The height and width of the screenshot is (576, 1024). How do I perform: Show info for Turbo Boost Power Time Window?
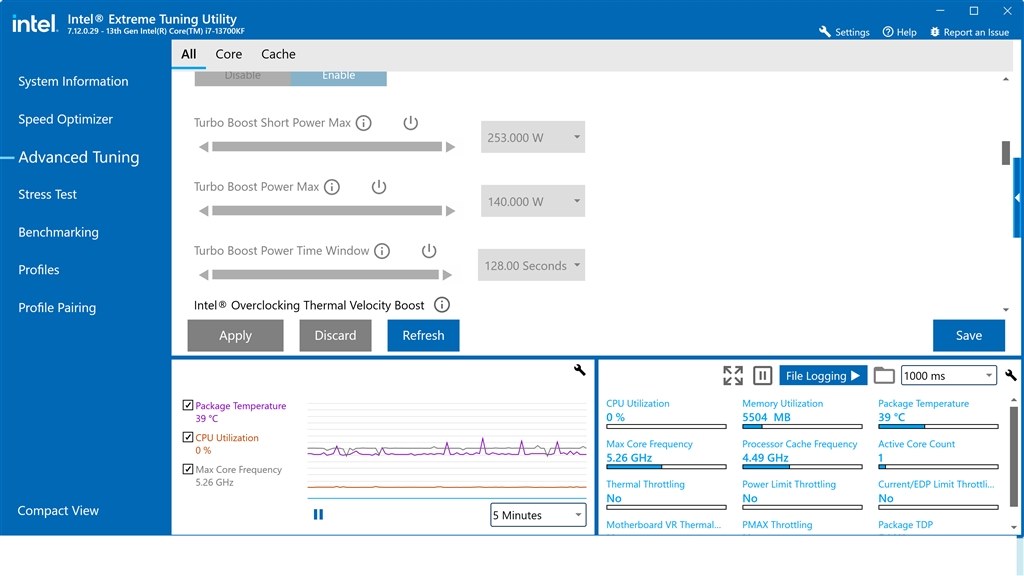click(x=382, y=251)
